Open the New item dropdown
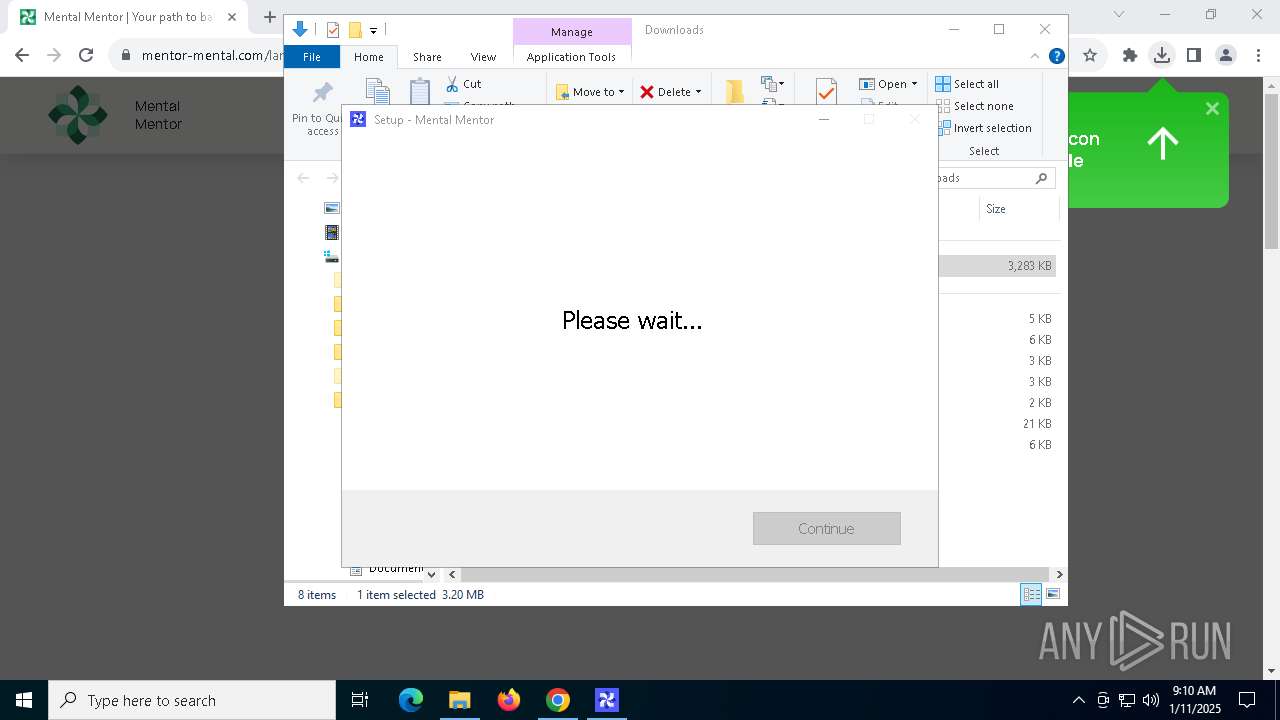 [x=772, y=84]
